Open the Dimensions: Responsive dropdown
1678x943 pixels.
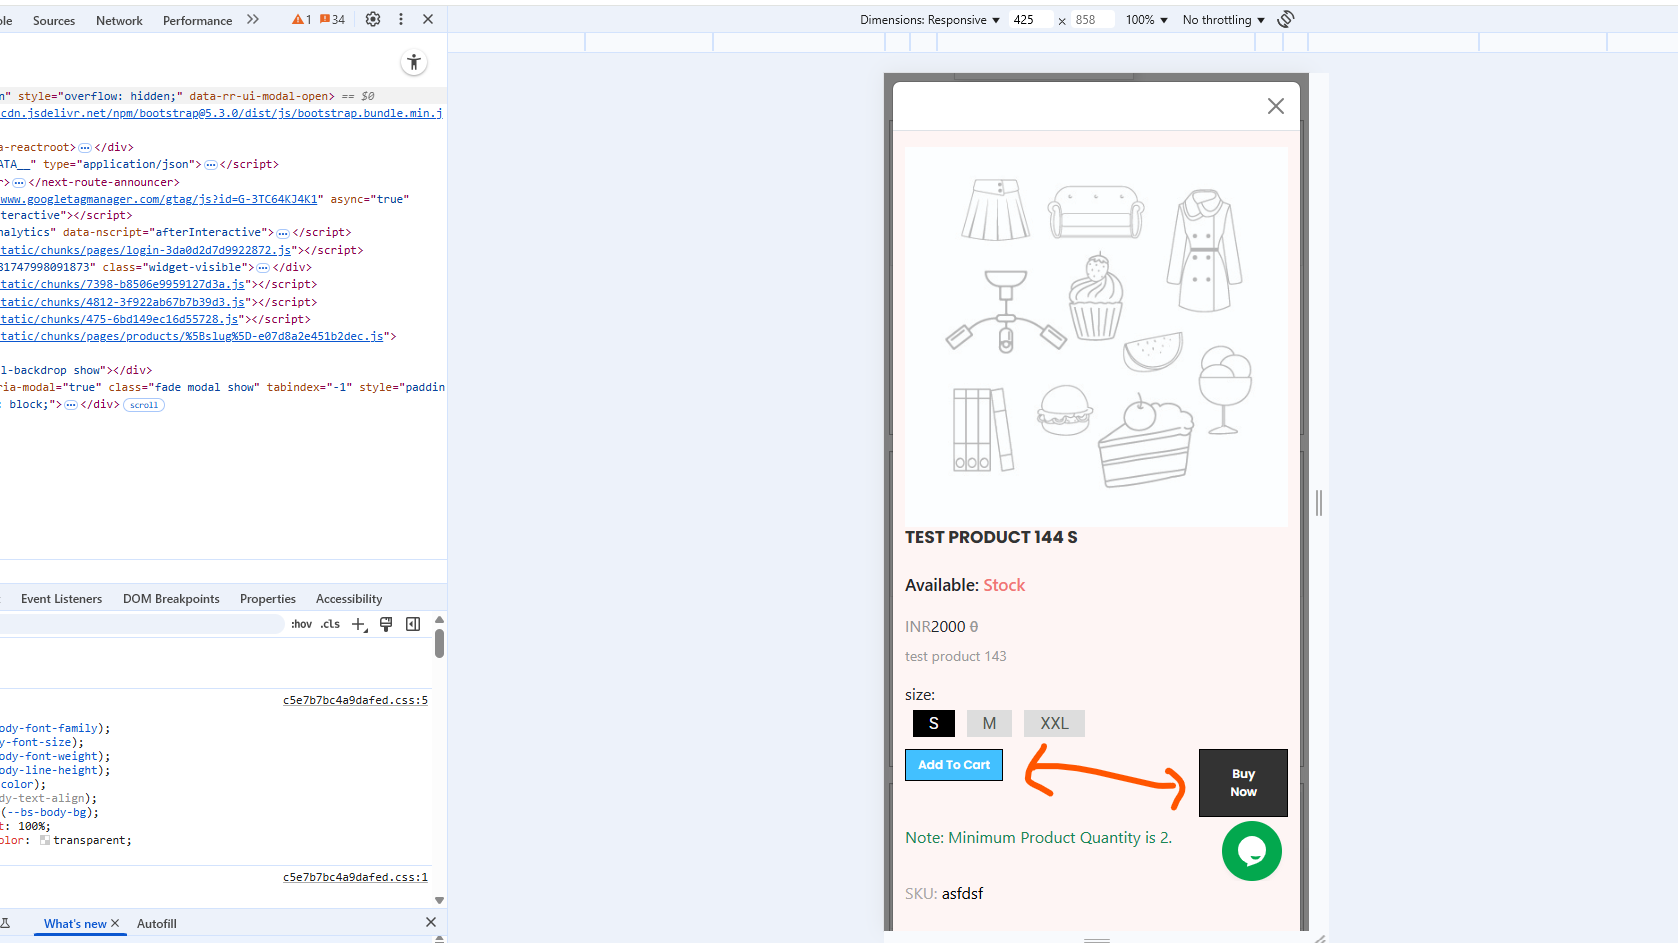(930, 20)
